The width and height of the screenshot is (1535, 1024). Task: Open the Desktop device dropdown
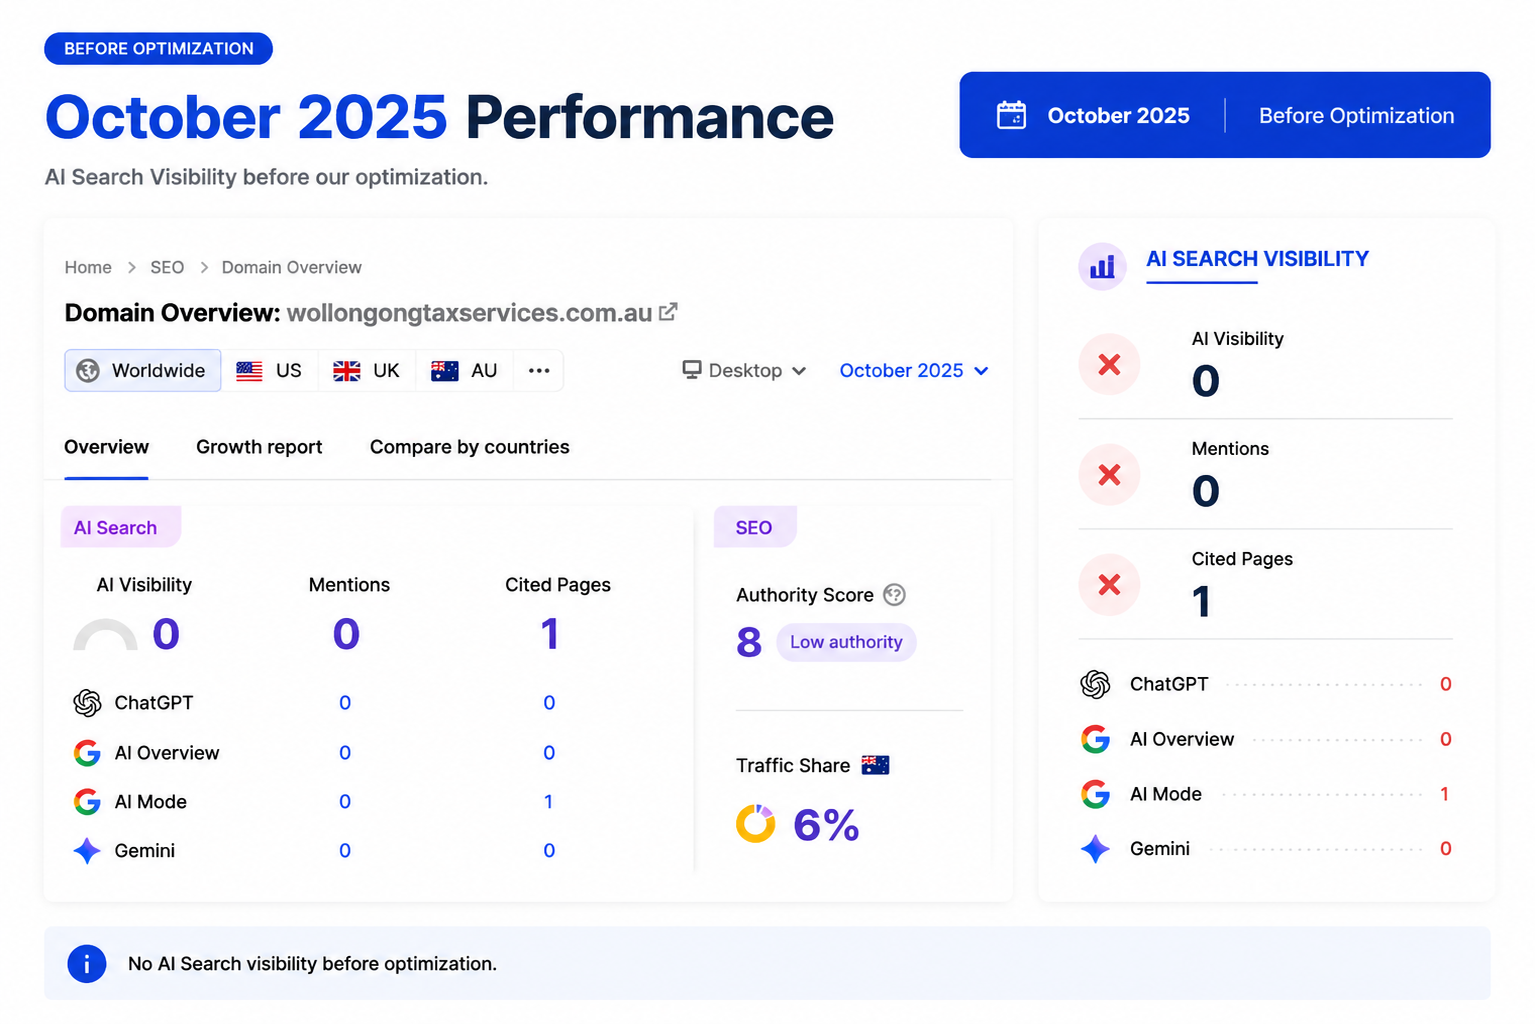pyautogui.click(x=745, y=371)
